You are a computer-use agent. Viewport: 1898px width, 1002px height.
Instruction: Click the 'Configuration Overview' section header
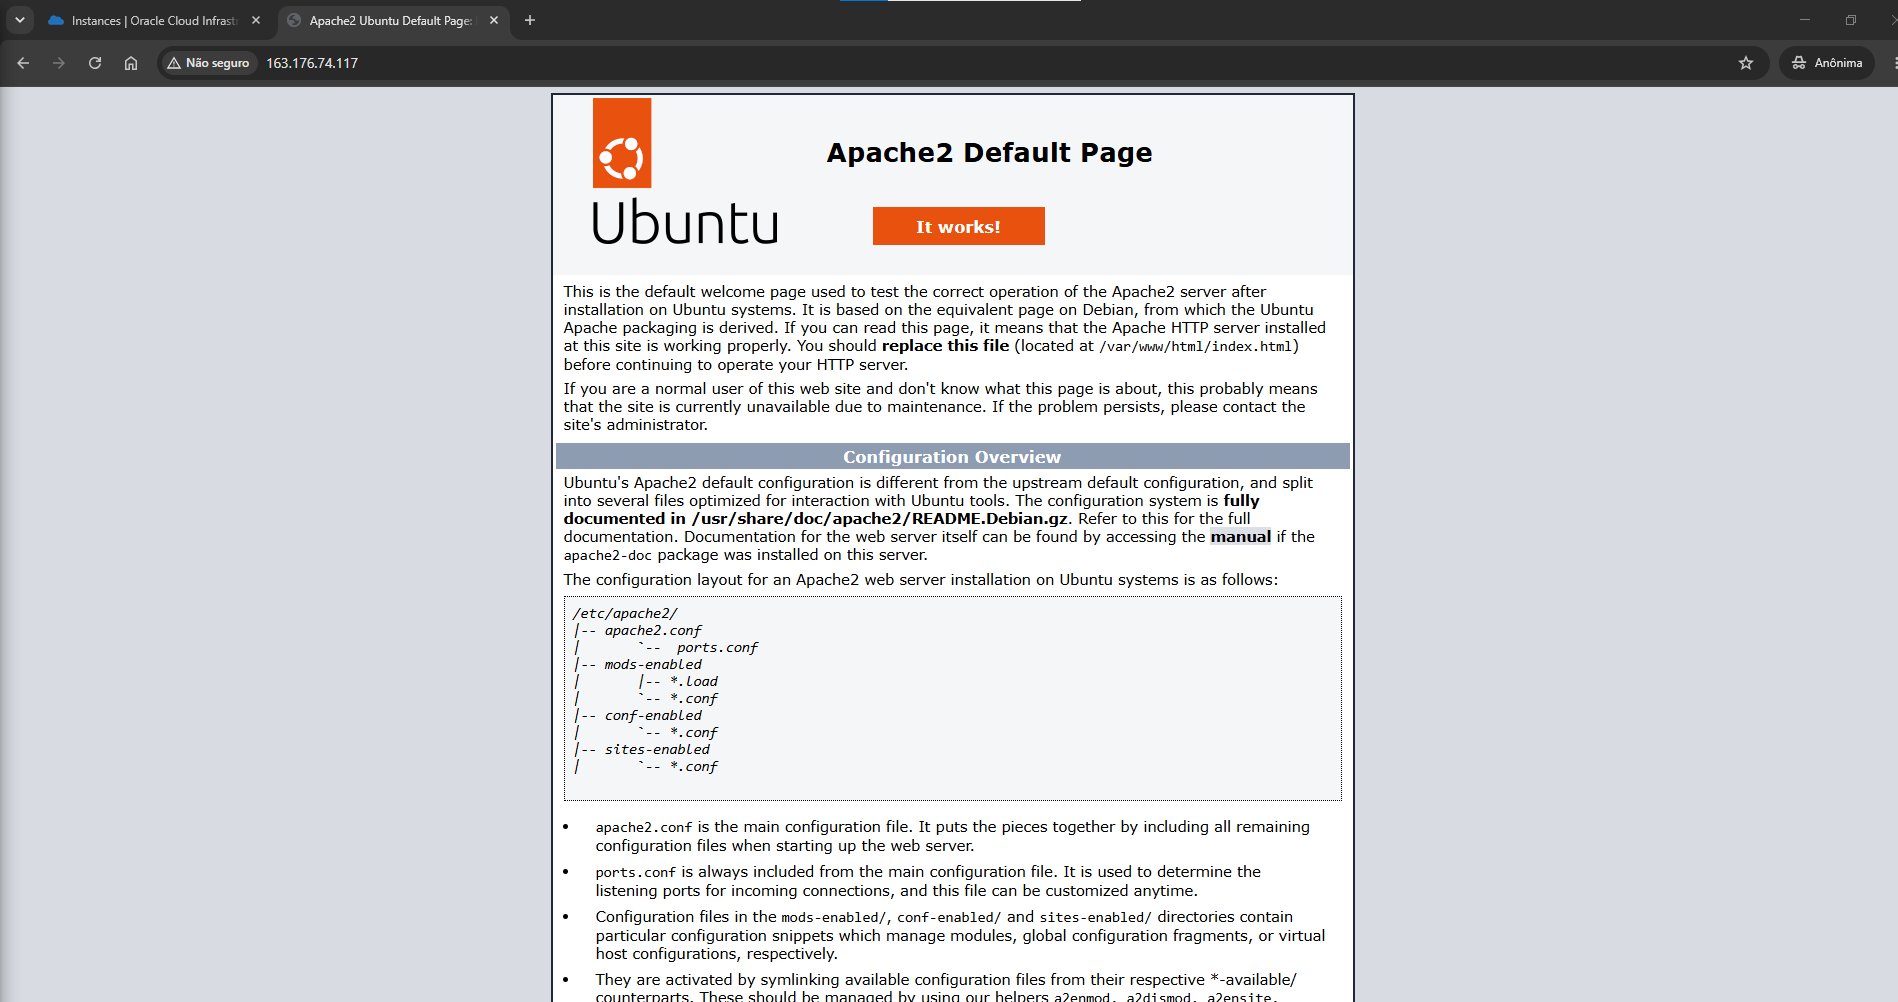tap(952, 456)
